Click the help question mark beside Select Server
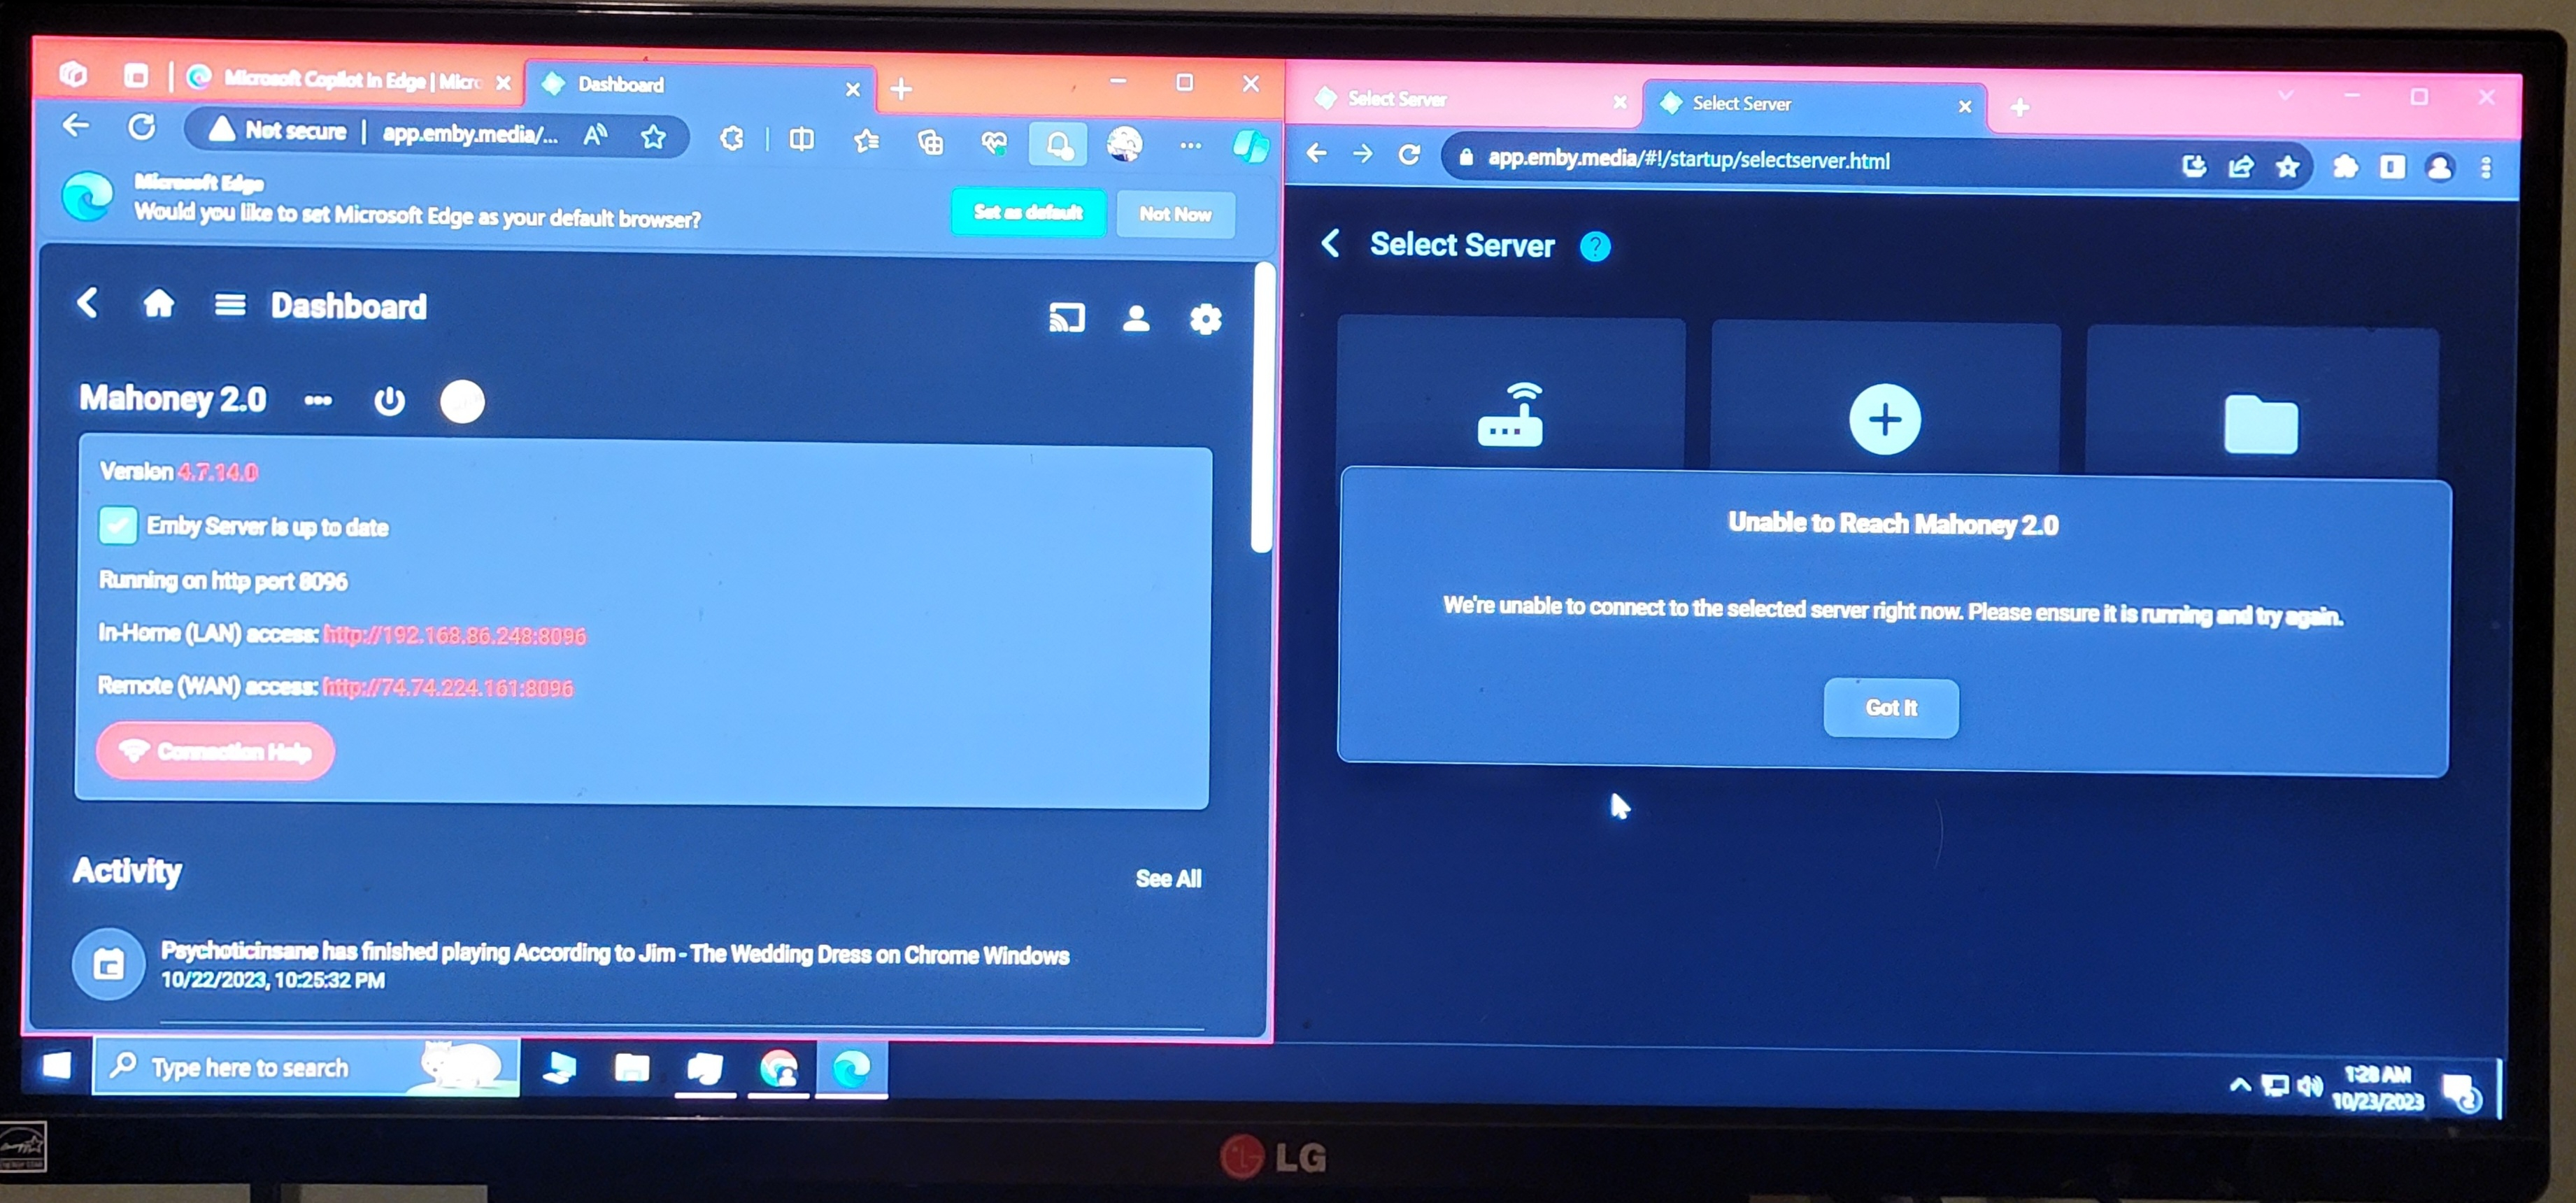 [x=1595, y=247]
